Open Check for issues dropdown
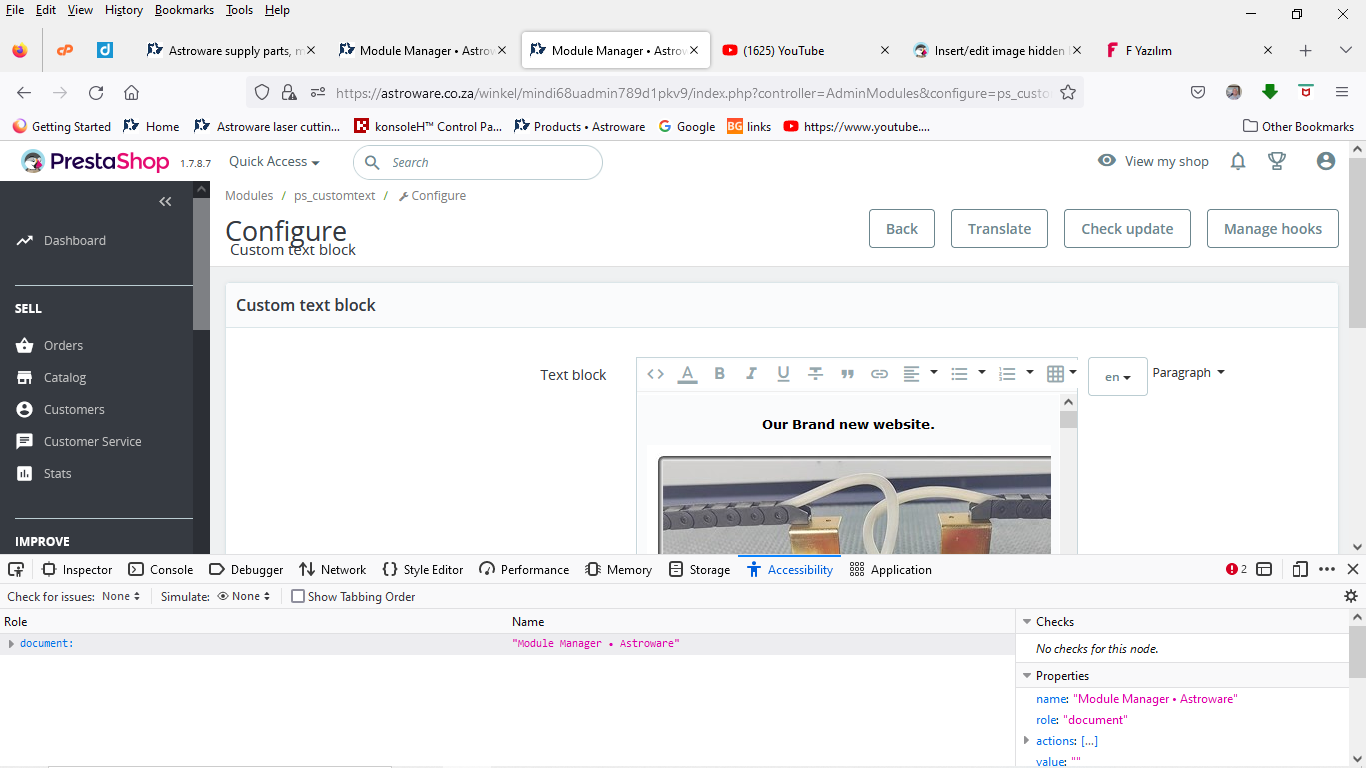The image size is (1366, 768). click(x=121, y=596)
